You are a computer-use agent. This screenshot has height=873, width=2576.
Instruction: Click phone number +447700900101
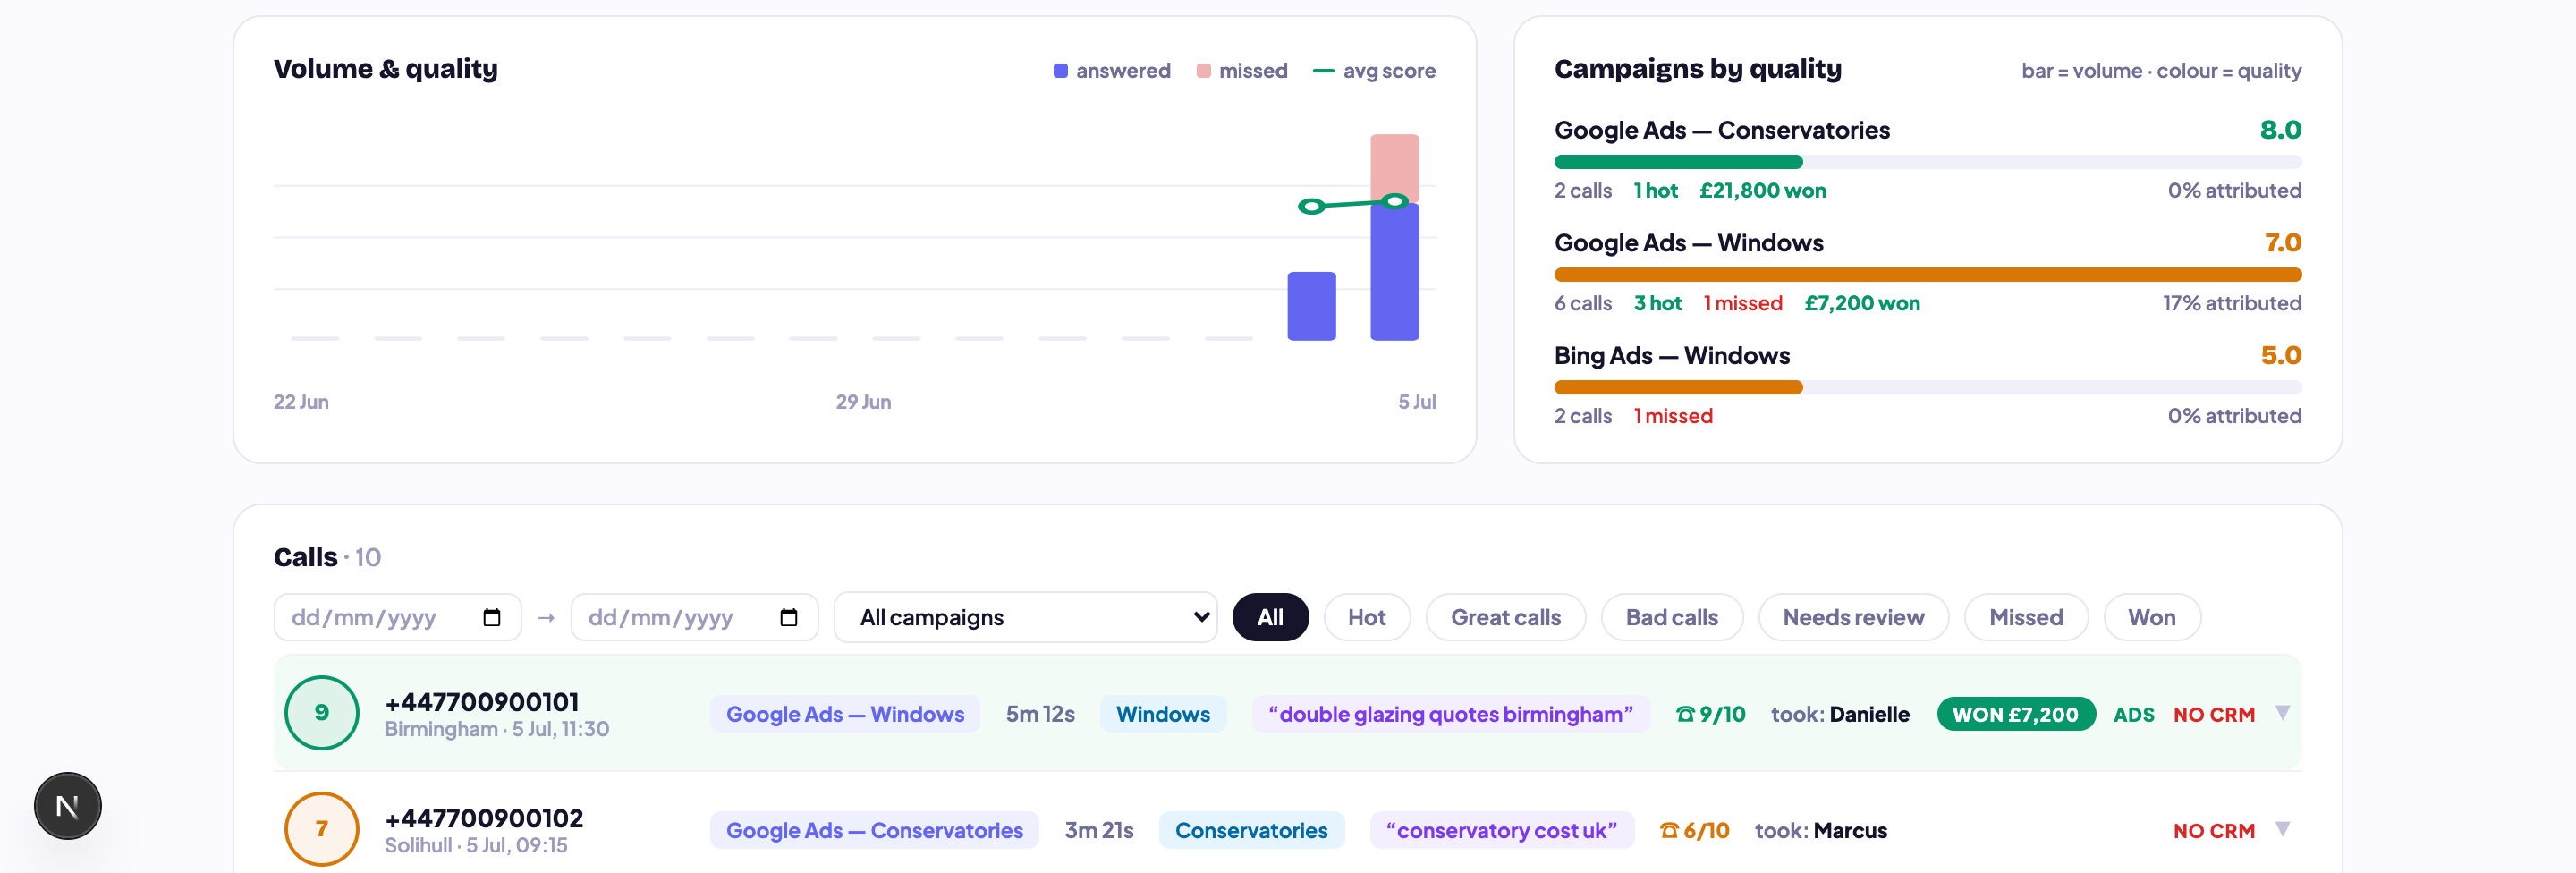(481, 702)
